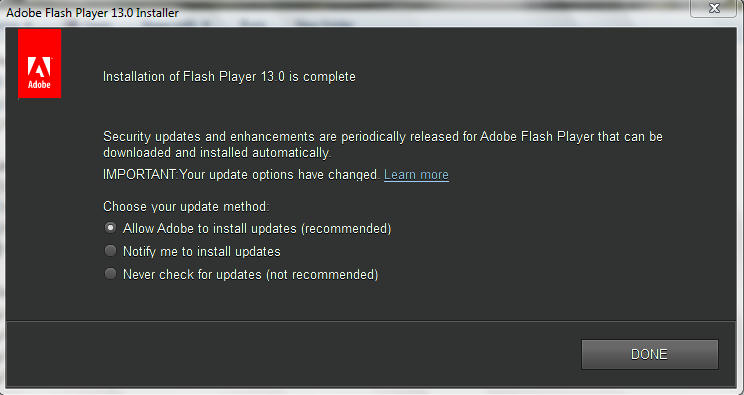Click the Allow Adobe to install updates label
This screenshot has width=744, height=395.
(257, 228)
